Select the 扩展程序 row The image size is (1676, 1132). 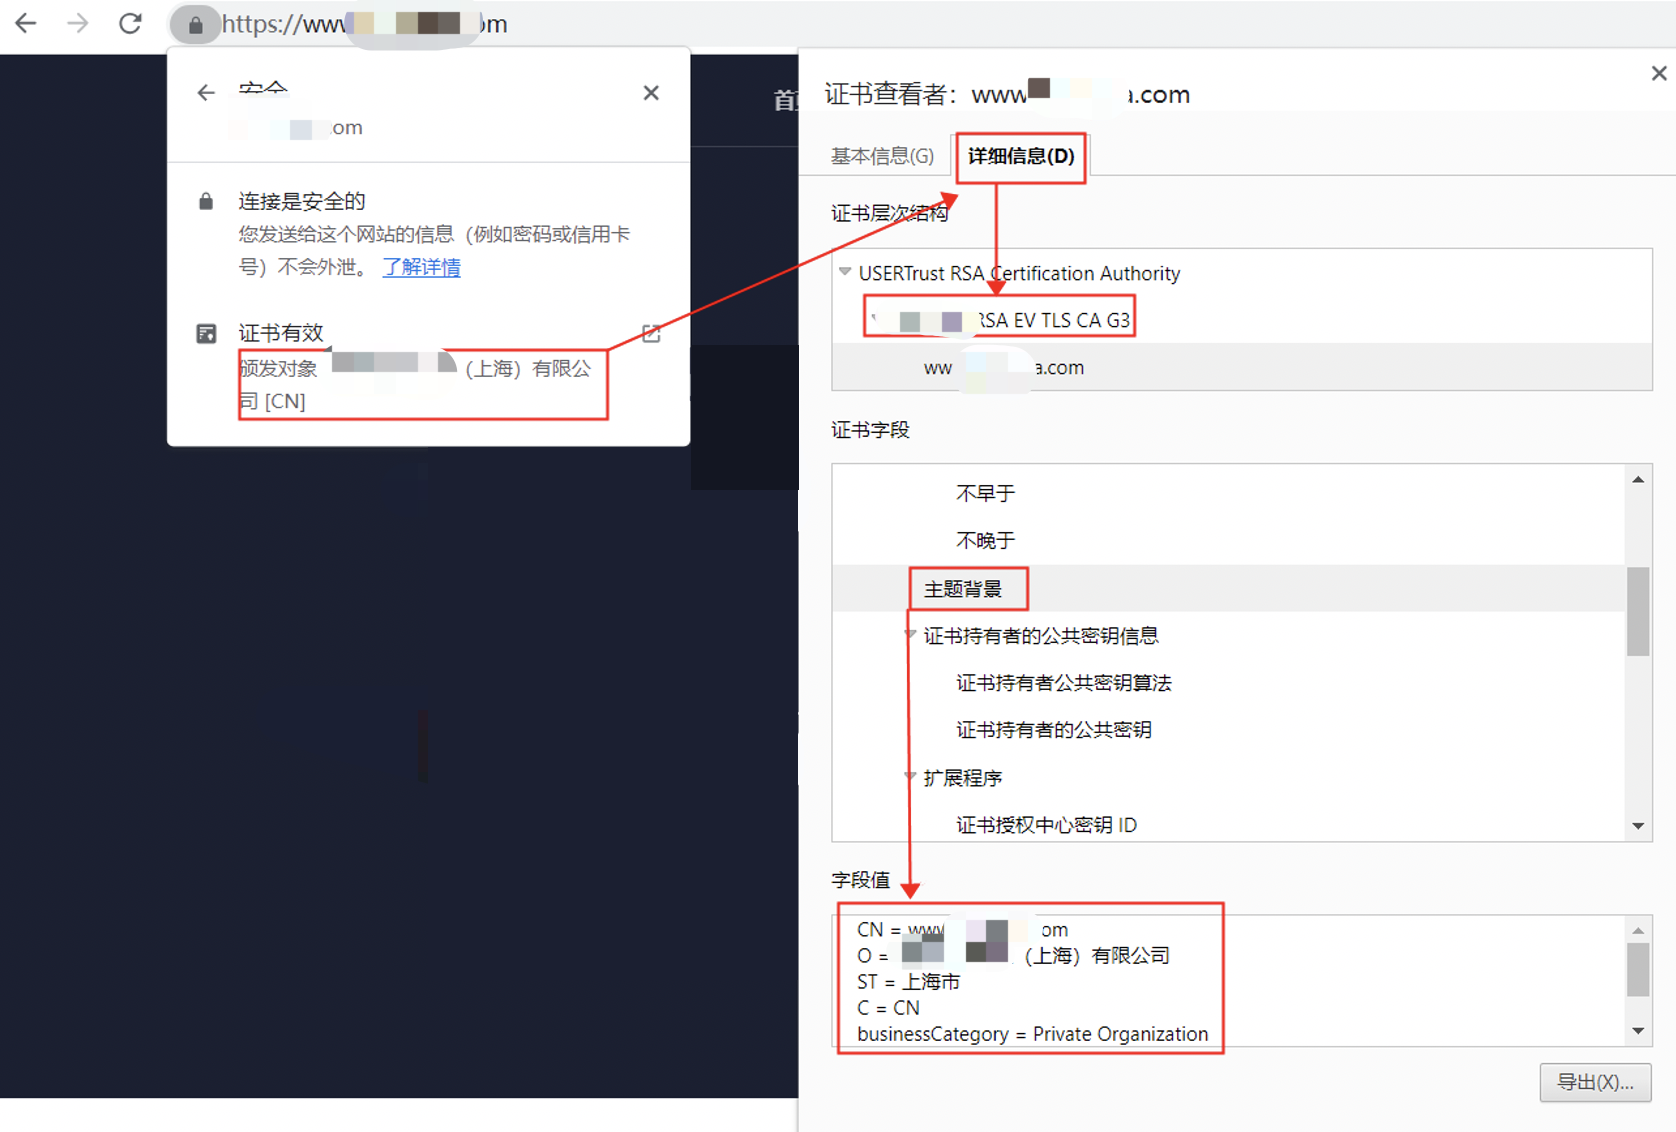[x=962, y=778]
